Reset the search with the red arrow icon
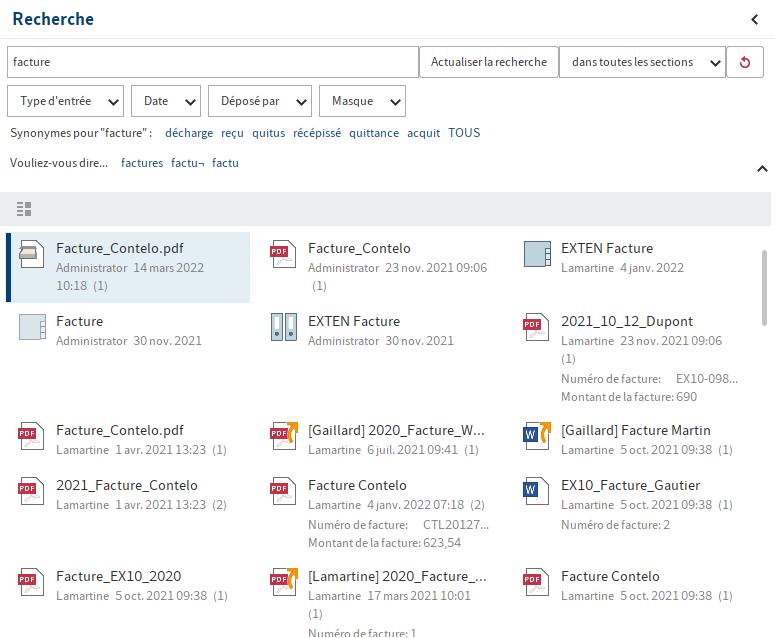Image resolution: width=775 pixels, height=638 pixels. pyautogui.click(x=745, y=62)
